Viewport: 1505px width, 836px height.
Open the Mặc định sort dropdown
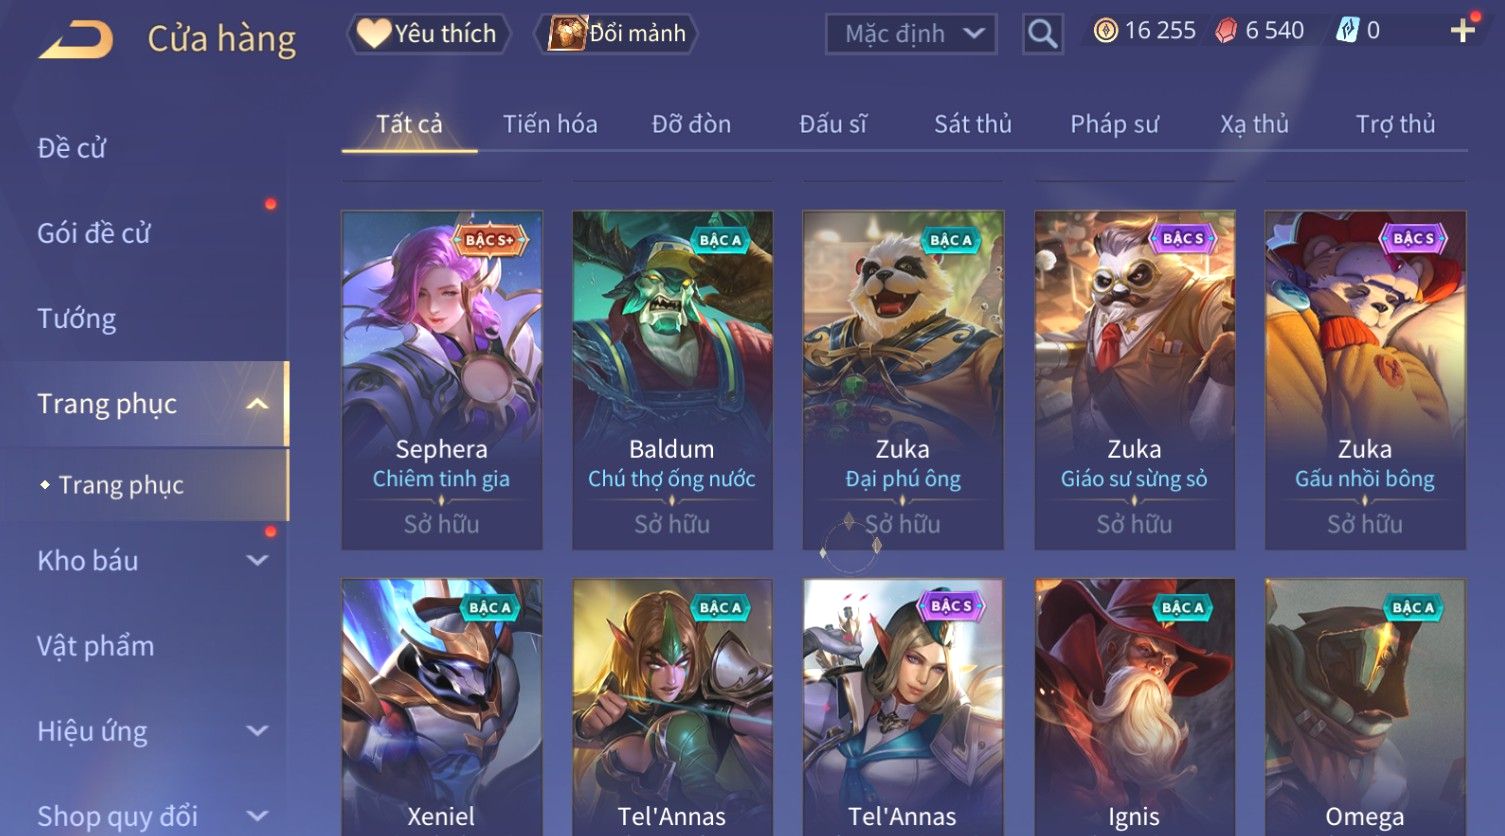coord(911,34)
